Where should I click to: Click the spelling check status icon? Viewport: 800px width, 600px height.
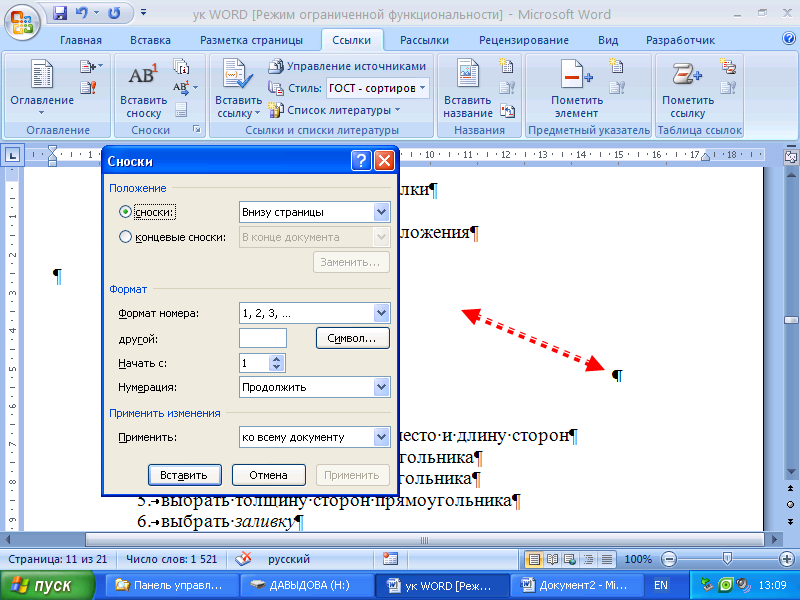point(243,559)
